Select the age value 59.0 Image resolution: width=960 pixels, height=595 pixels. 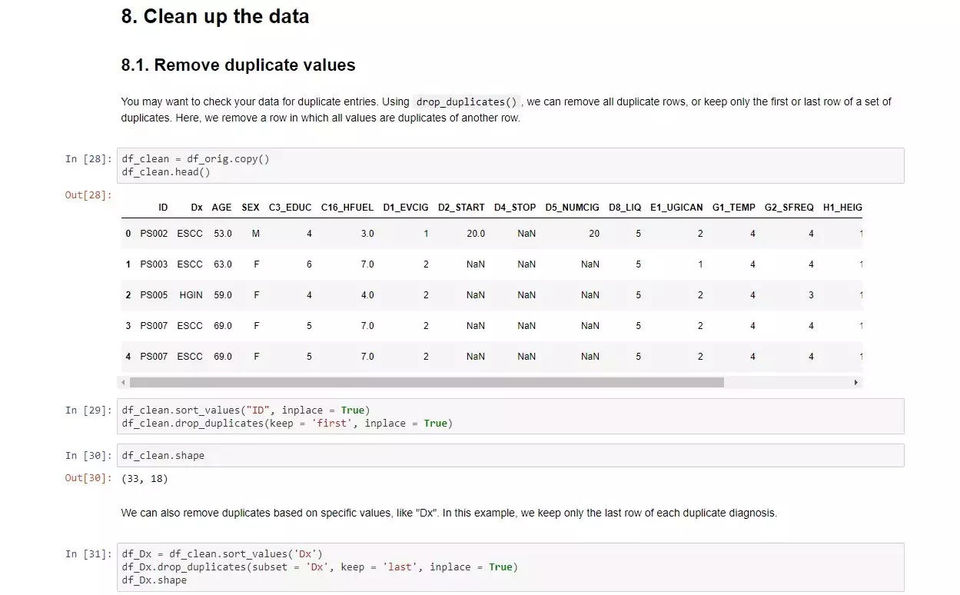pos(223,295)
